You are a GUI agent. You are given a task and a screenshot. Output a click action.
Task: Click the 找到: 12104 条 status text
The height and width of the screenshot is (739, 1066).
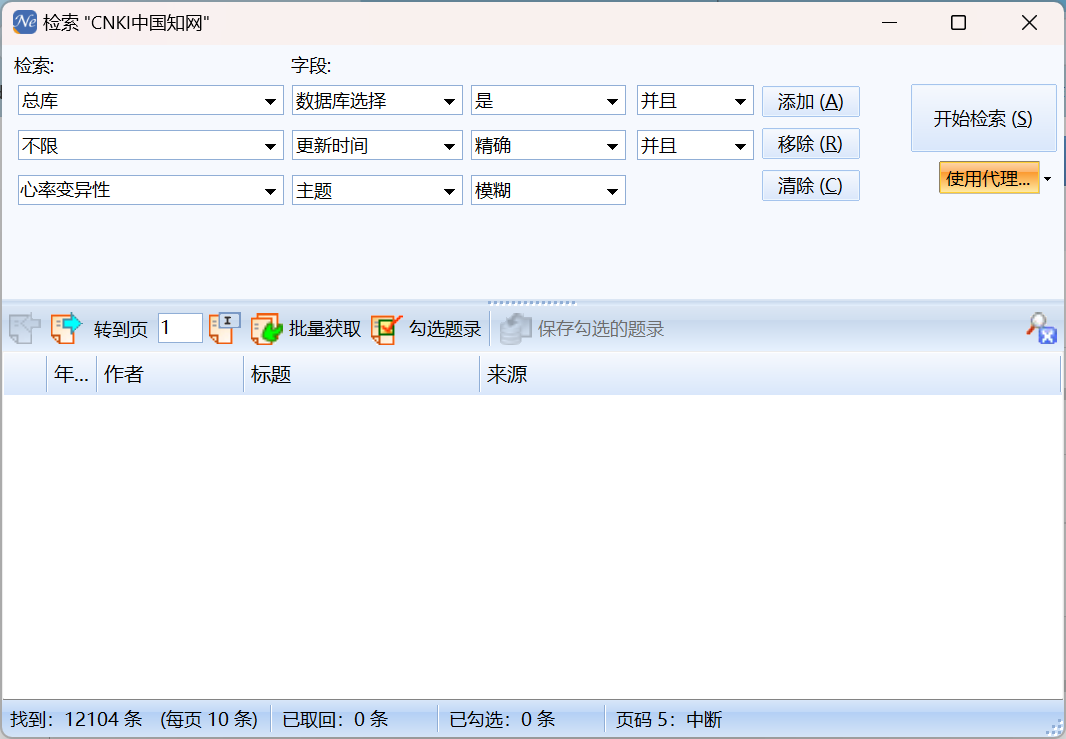[76, 719]
